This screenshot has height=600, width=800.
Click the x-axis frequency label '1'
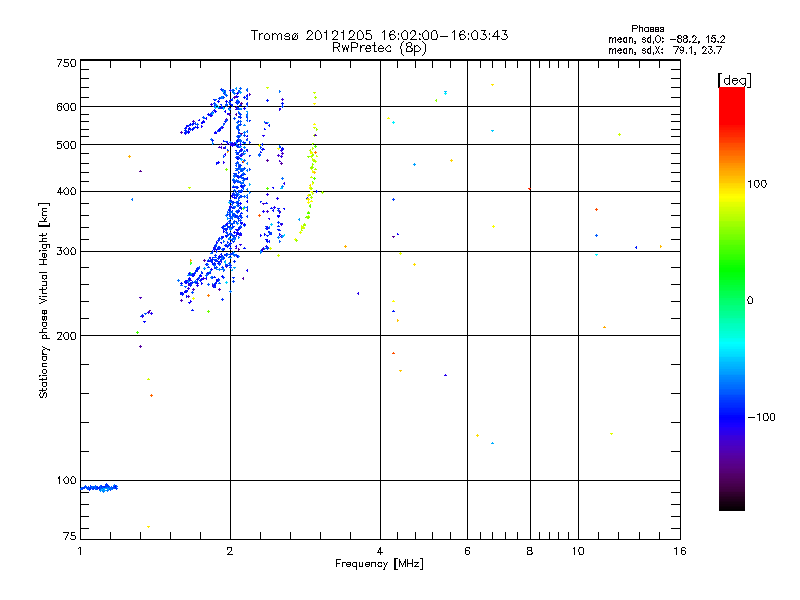pos(80,551)
